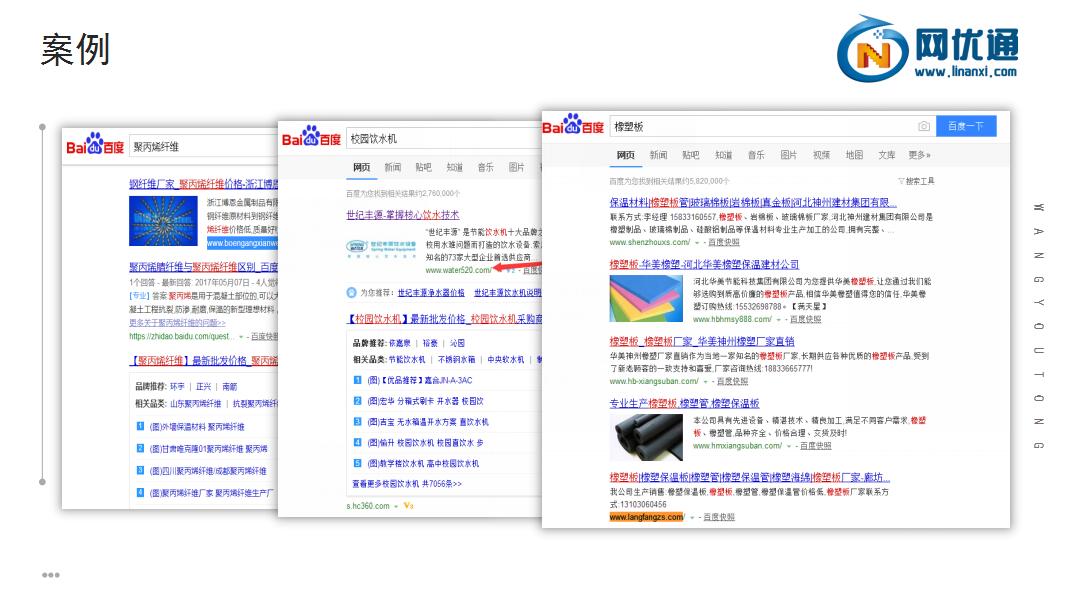Open the 【校园饮水机】最新批发价格 result link
Viewport: 1087px width, 610px height.
click(x=444, y=319)
